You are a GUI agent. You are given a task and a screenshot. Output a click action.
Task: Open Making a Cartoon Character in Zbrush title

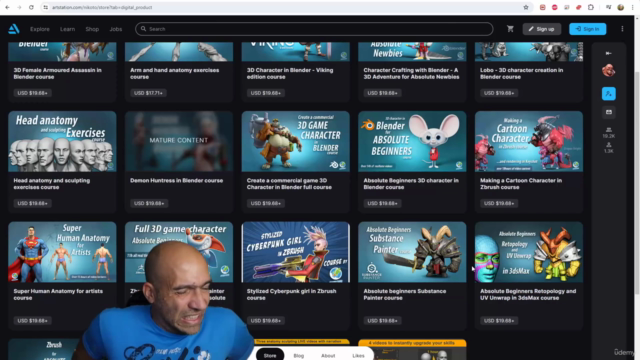521,184
